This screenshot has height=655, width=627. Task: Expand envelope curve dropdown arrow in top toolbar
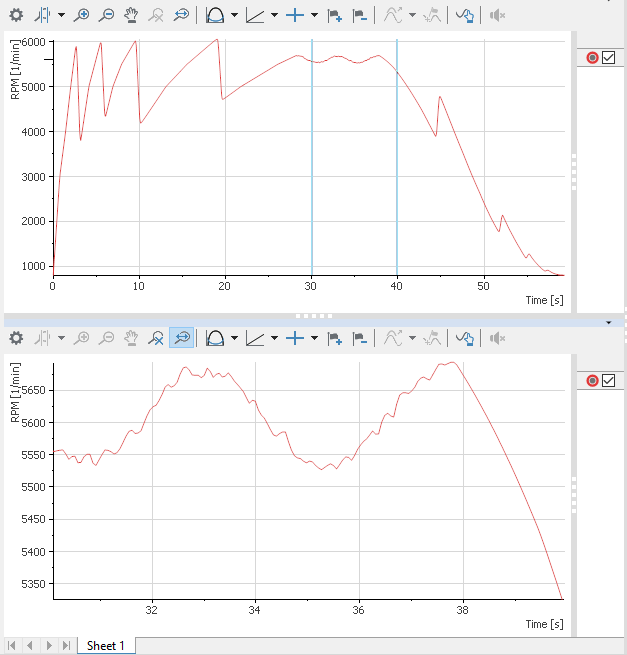(234, 16)
